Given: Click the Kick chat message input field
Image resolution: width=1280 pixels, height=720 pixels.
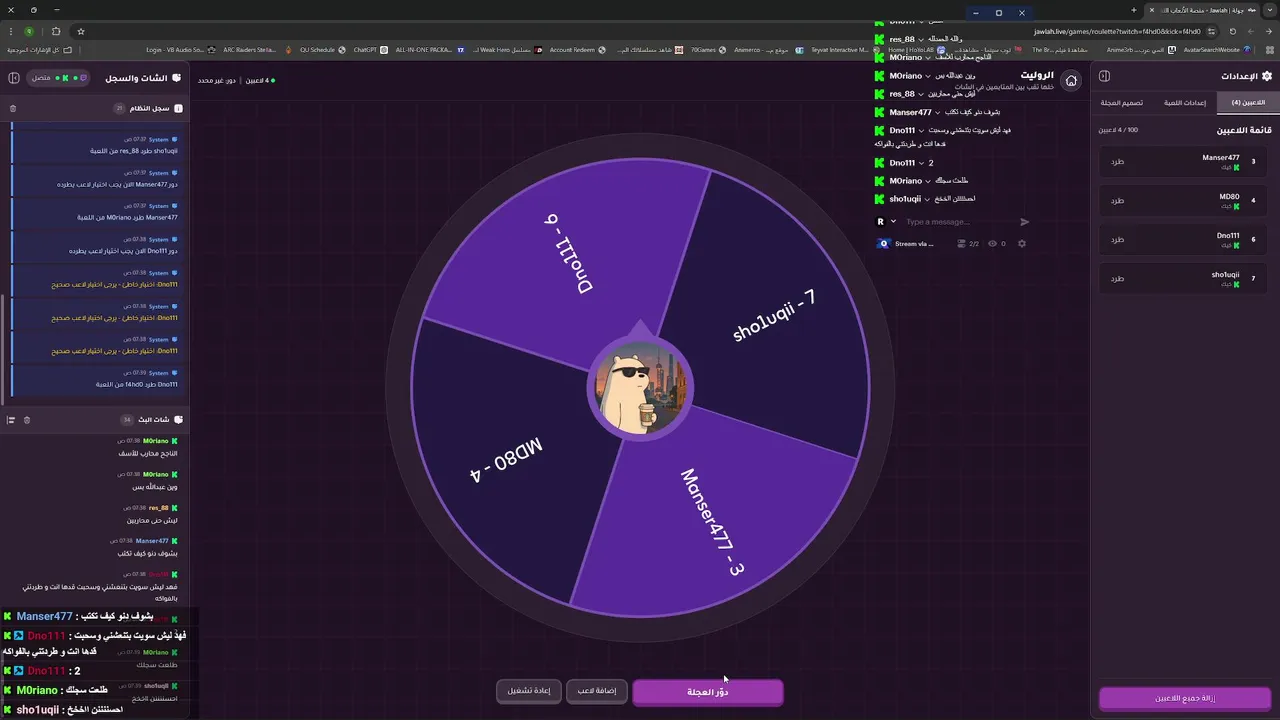Looking at the screenshot, I should [x=958, y=222].
